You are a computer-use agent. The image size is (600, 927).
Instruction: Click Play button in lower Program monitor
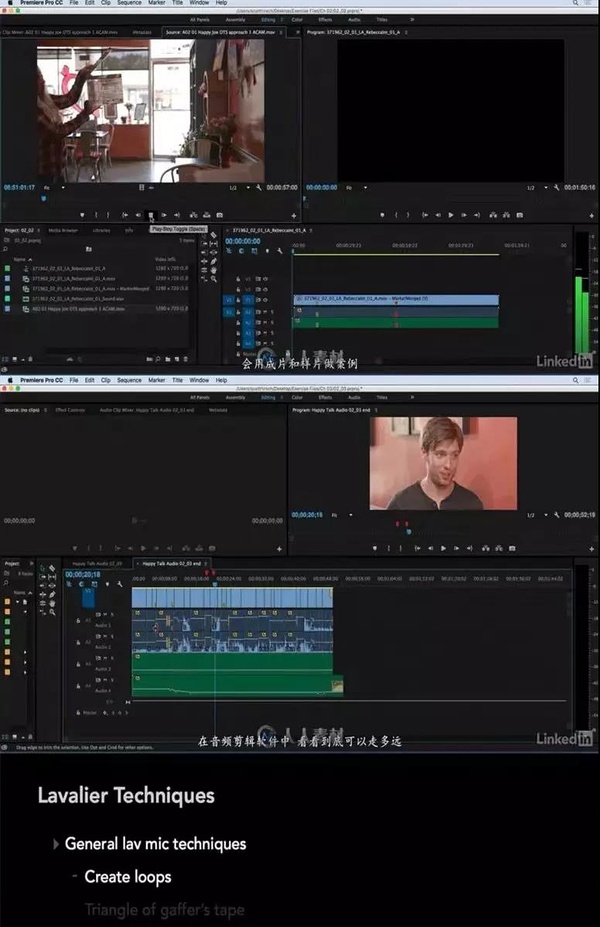[443, 549]
